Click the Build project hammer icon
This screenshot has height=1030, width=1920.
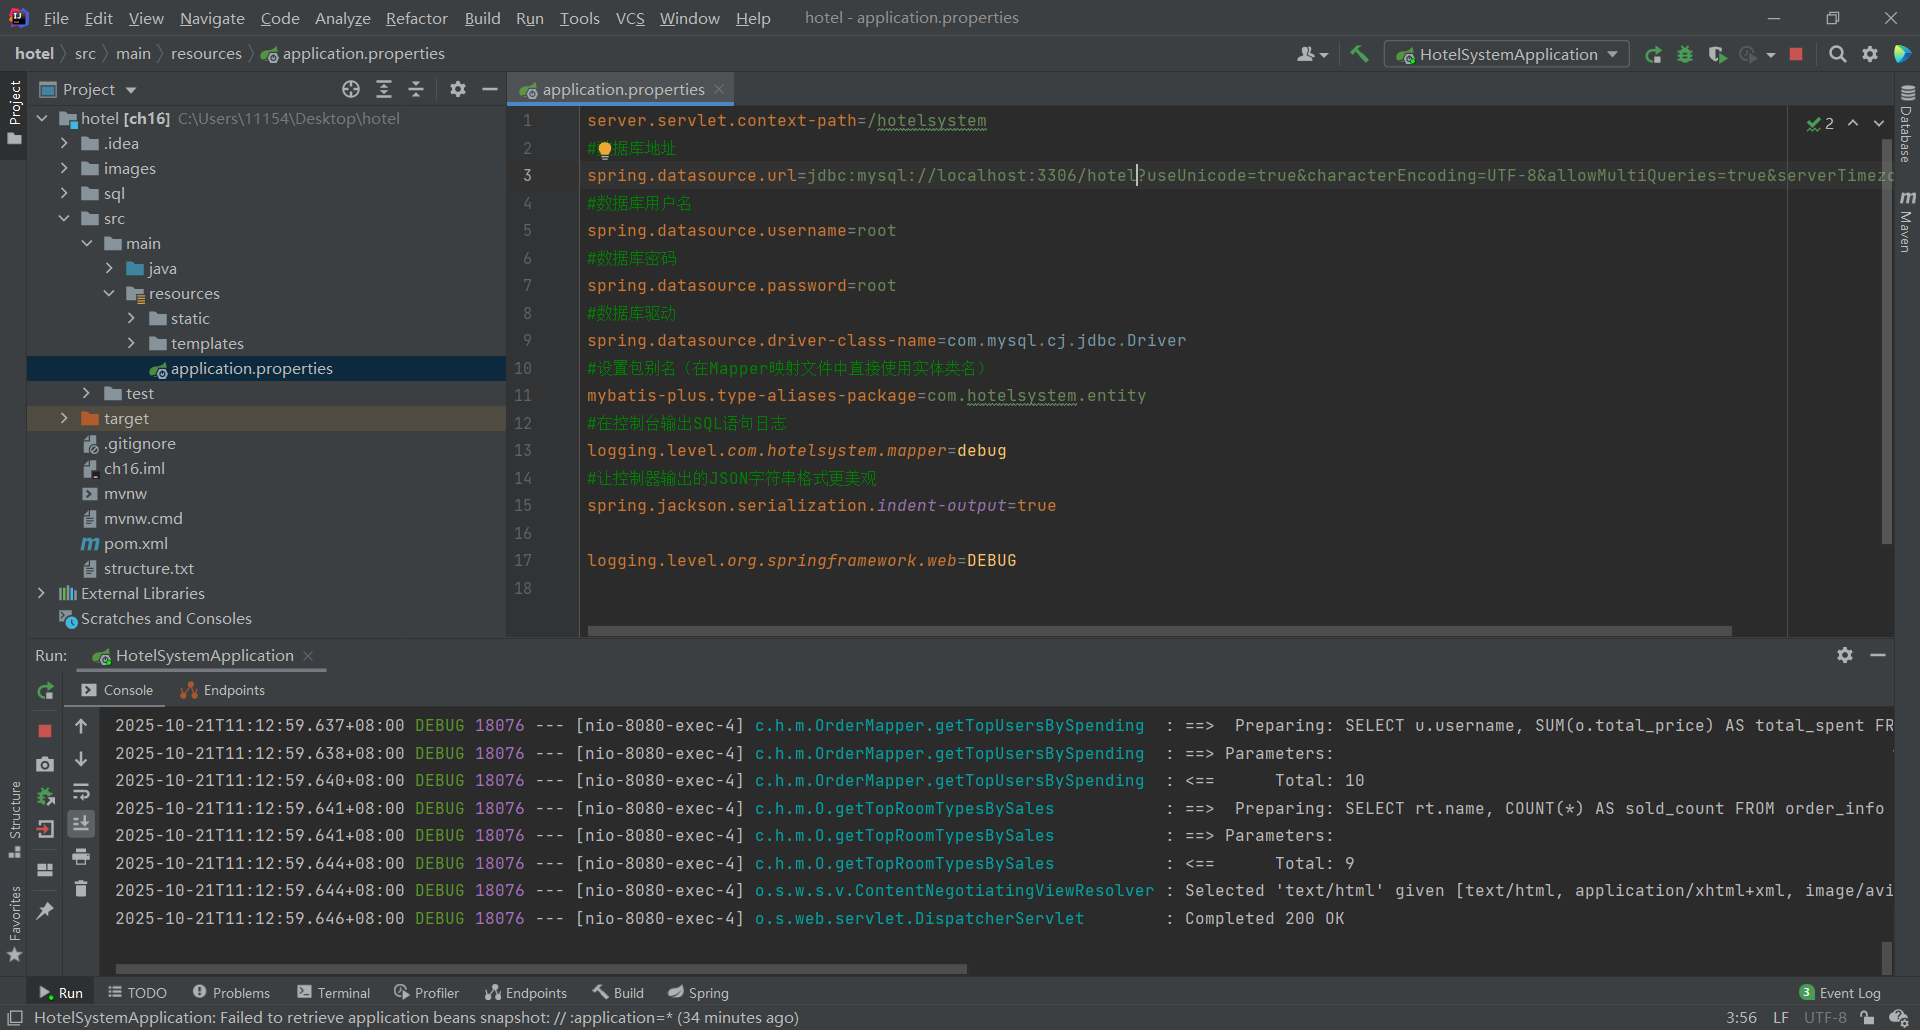(1359, 54)
